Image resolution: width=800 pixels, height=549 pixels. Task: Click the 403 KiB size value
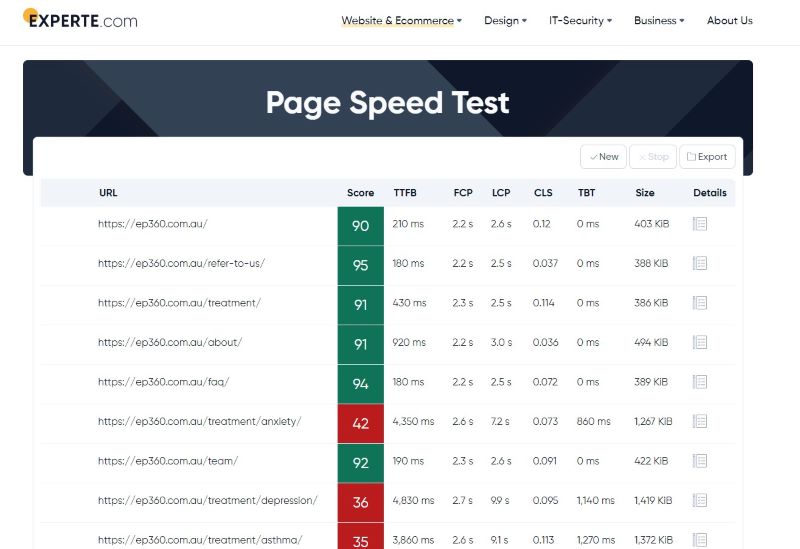[652, 223]
